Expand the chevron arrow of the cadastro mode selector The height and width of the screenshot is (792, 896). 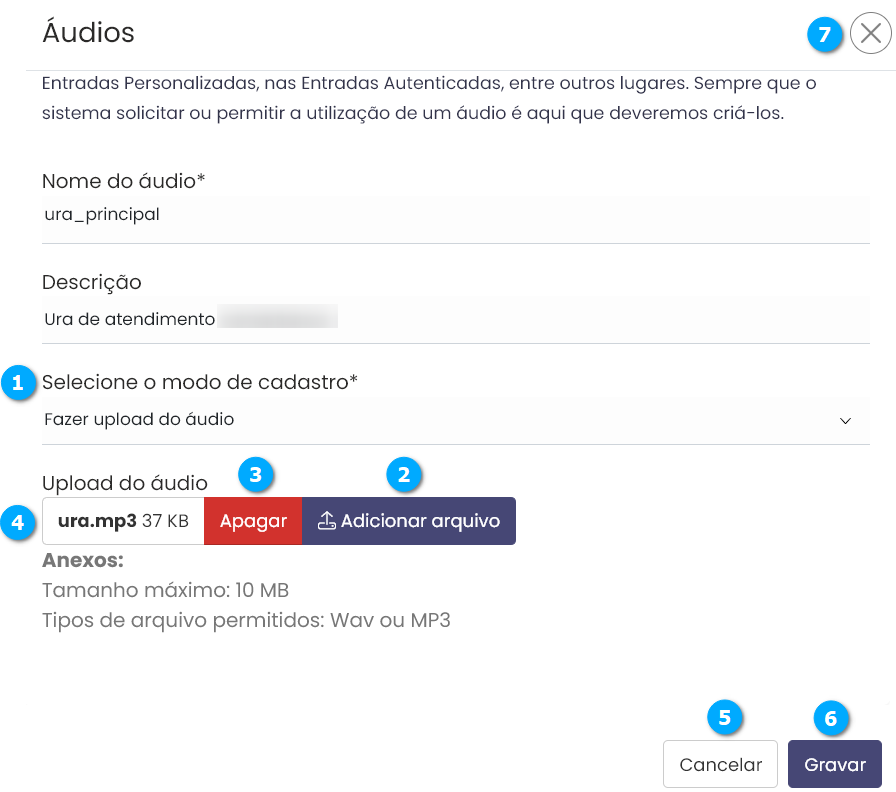(846, 420)
